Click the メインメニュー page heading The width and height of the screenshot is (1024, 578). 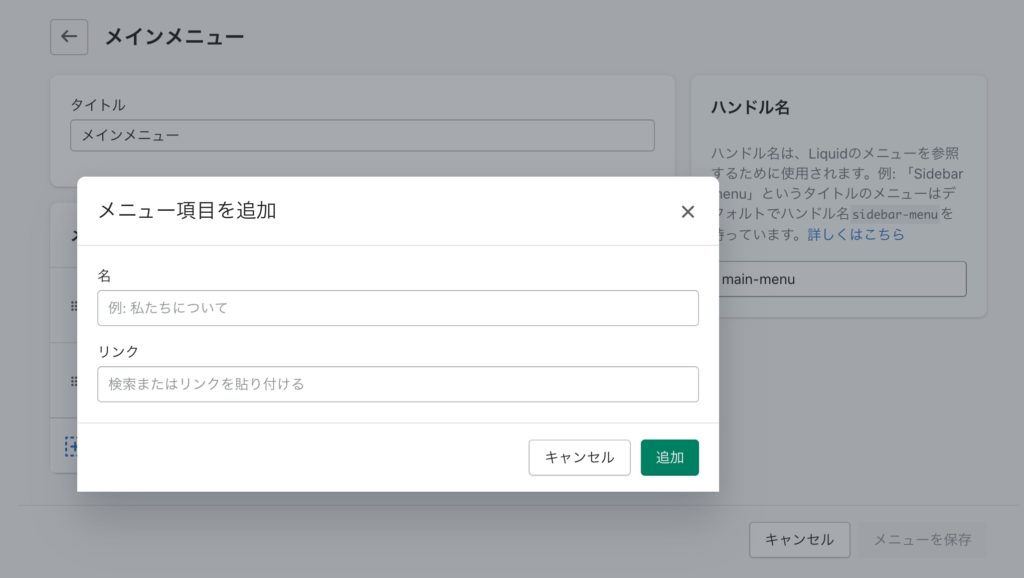point(175,37)
